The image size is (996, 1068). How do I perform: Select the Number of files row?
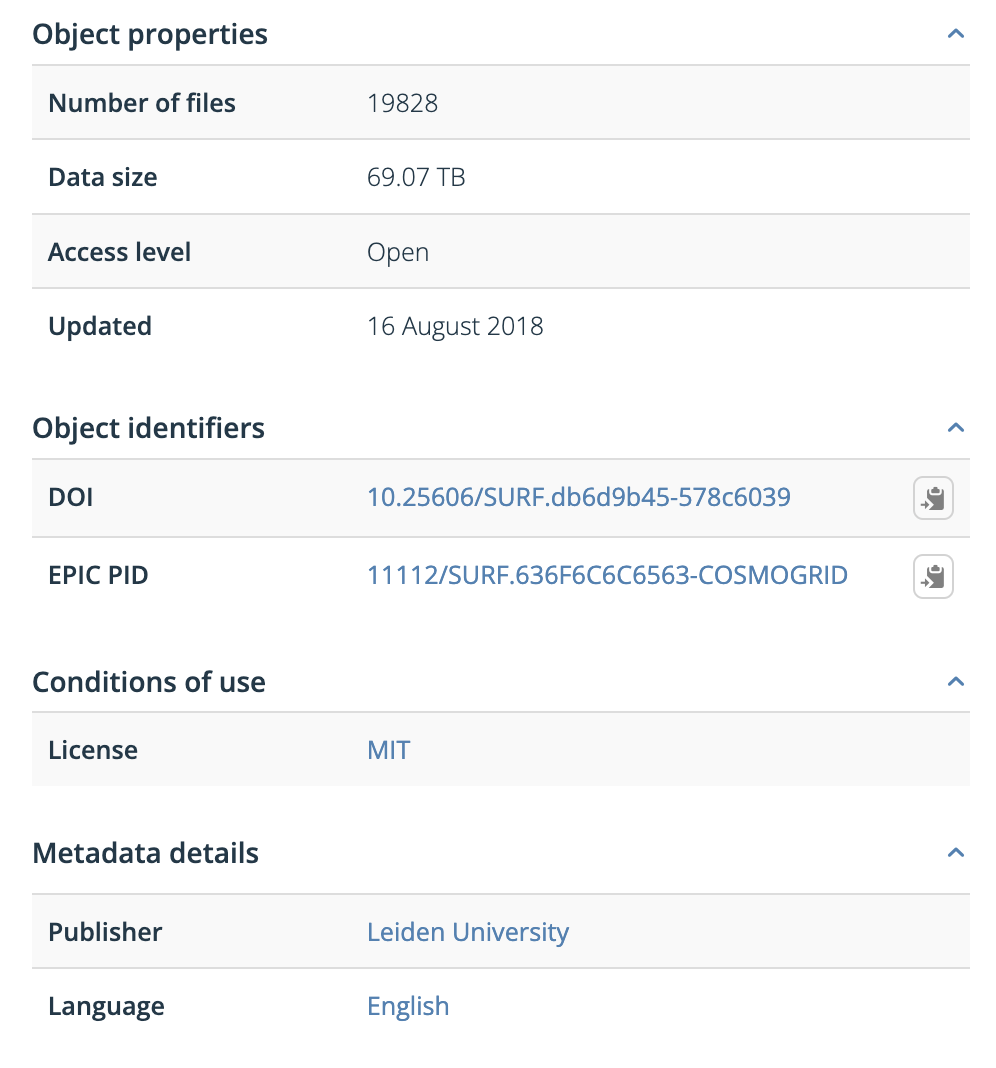tap(142, 102)
